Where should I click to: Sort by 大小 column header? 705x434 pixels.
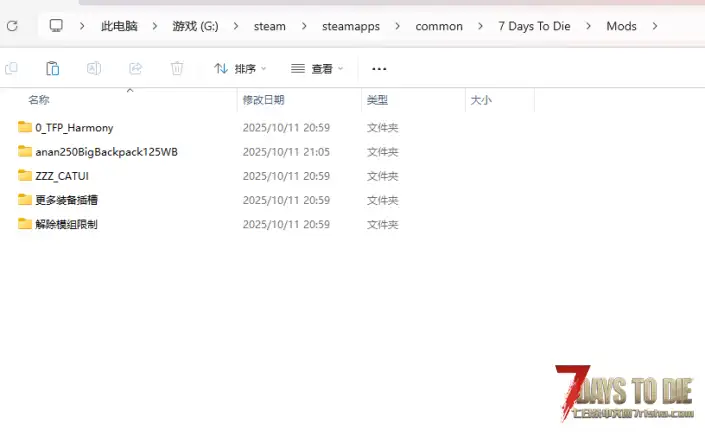click(x=481, y=100)
